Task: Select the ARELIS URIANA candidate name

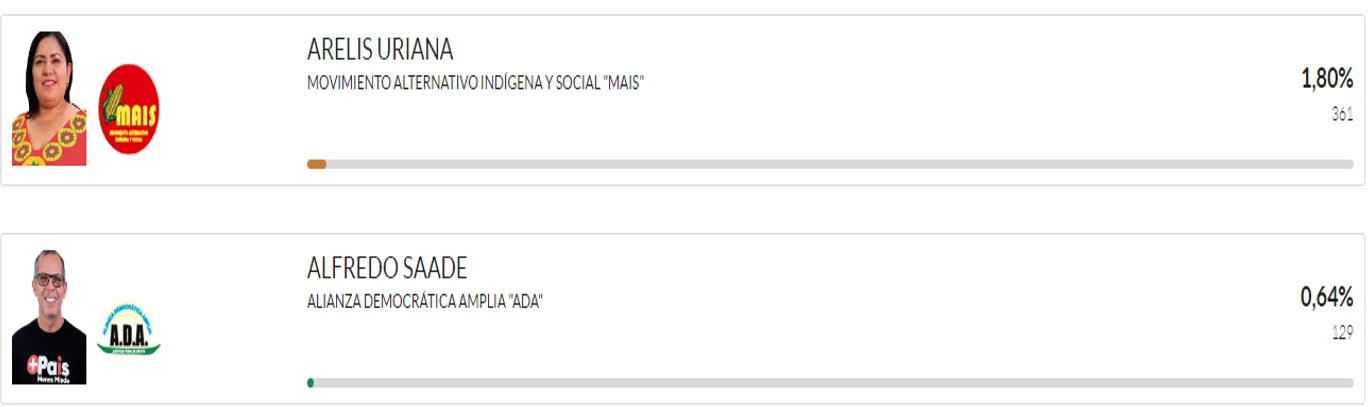Action: coord(380,49)
